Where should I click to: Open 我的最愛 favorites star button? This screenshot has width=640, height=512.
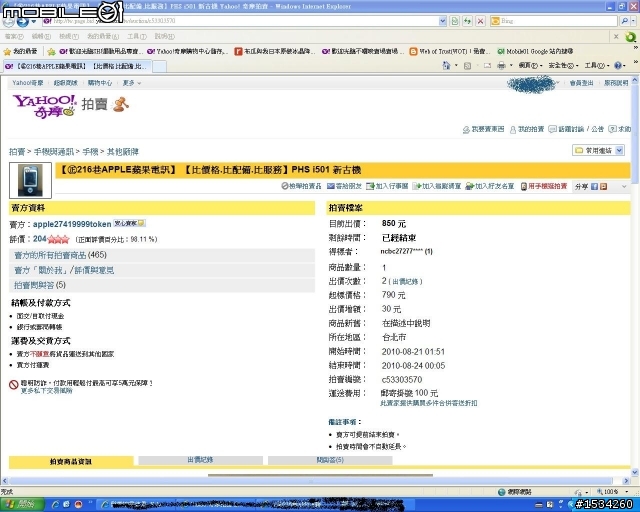pos(20,51)
